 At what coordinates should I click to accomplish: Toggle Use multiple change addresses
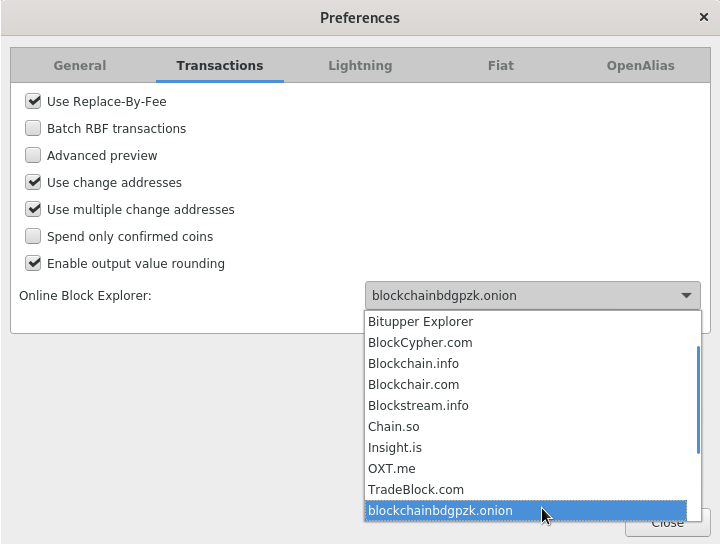pyautogui.click(x=33, y=210)
